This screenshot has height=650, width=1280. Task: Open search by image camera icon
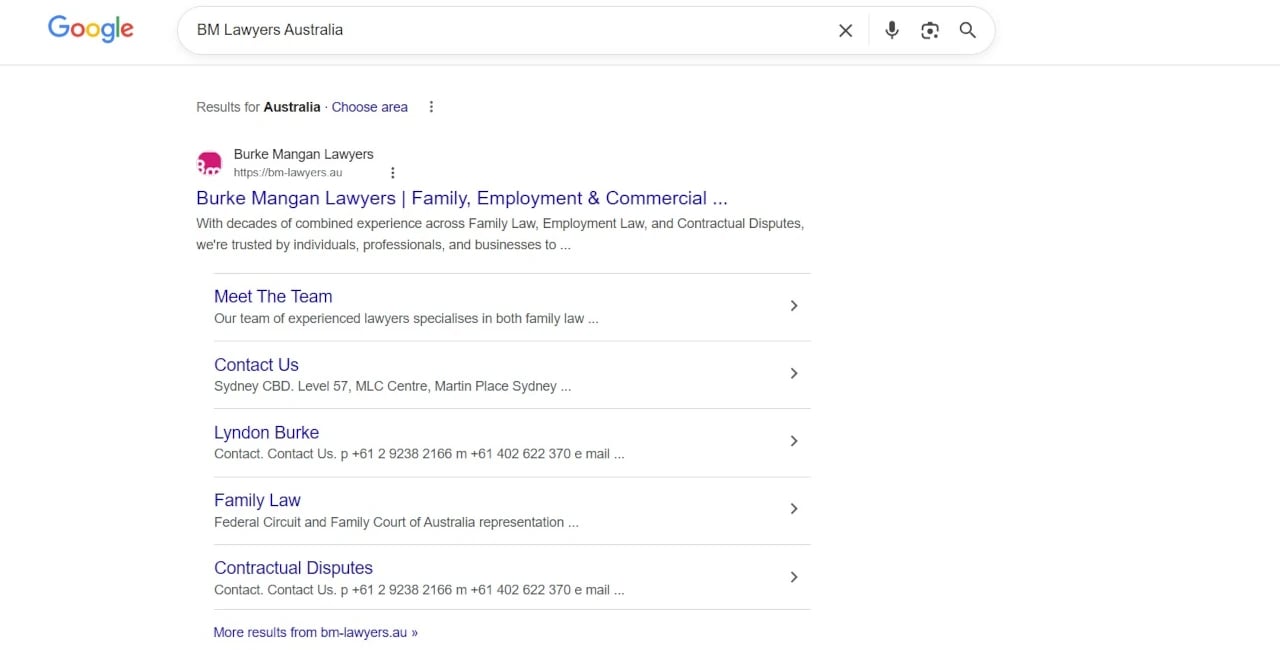pyautogui.click(x=930, y=30)
